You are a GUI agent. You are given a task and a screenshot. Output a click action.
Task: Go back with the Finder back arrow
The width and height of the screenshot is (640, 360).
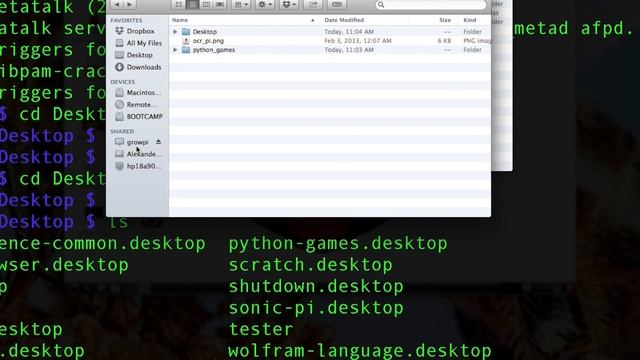117,4
